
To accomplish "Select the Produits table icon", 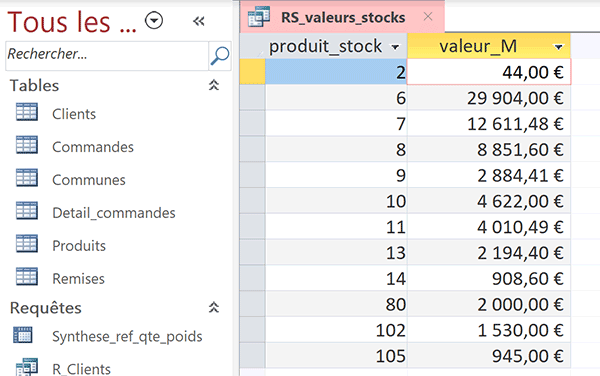I will (27, 244).
